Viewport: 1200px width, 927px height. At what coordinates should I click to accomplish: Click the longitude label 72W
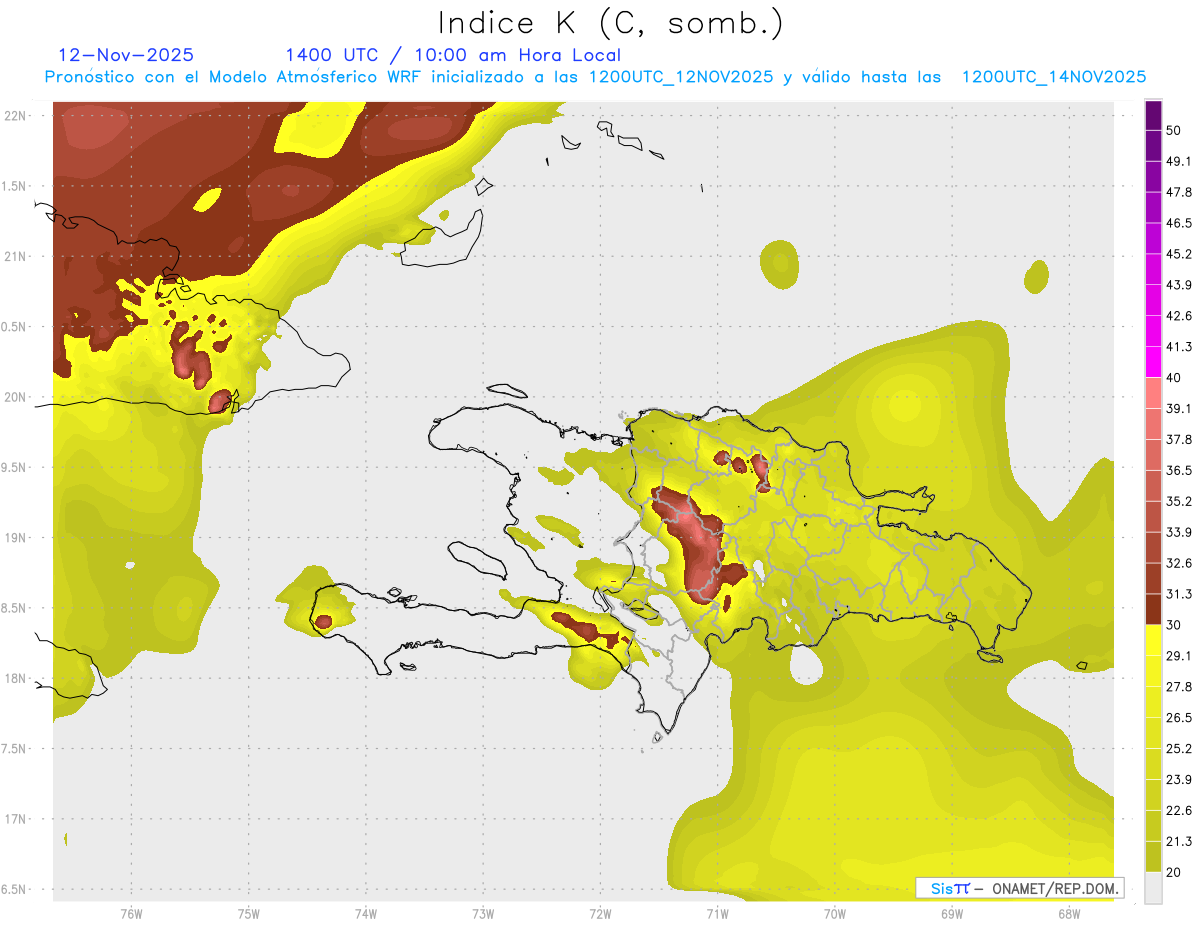(600, 913)
